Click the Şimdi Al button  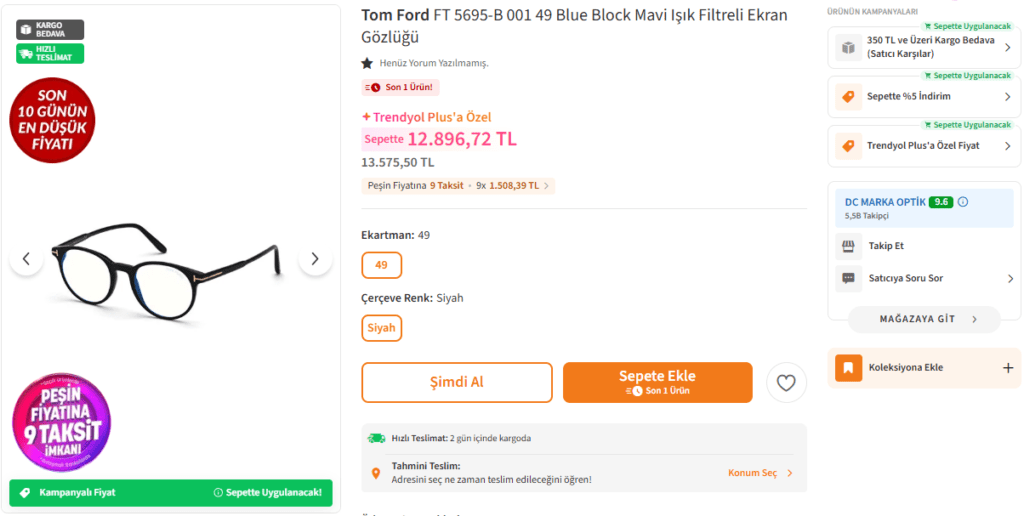click(456, 382)
